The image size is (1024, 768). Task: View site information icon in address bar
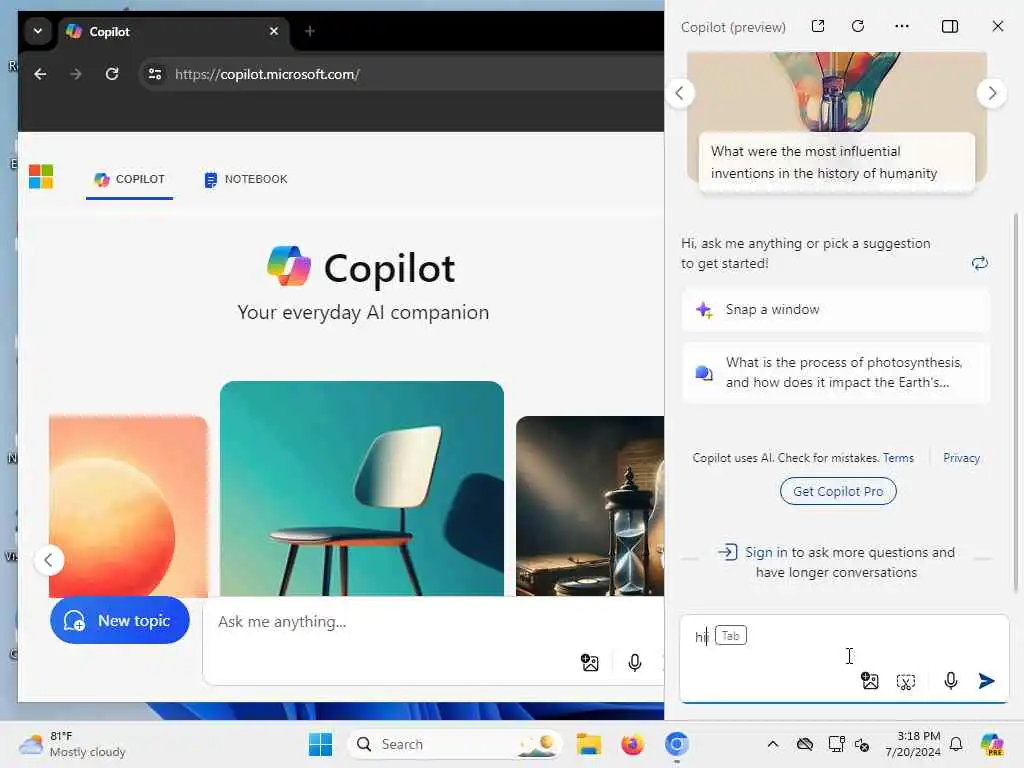click(155, 74)
